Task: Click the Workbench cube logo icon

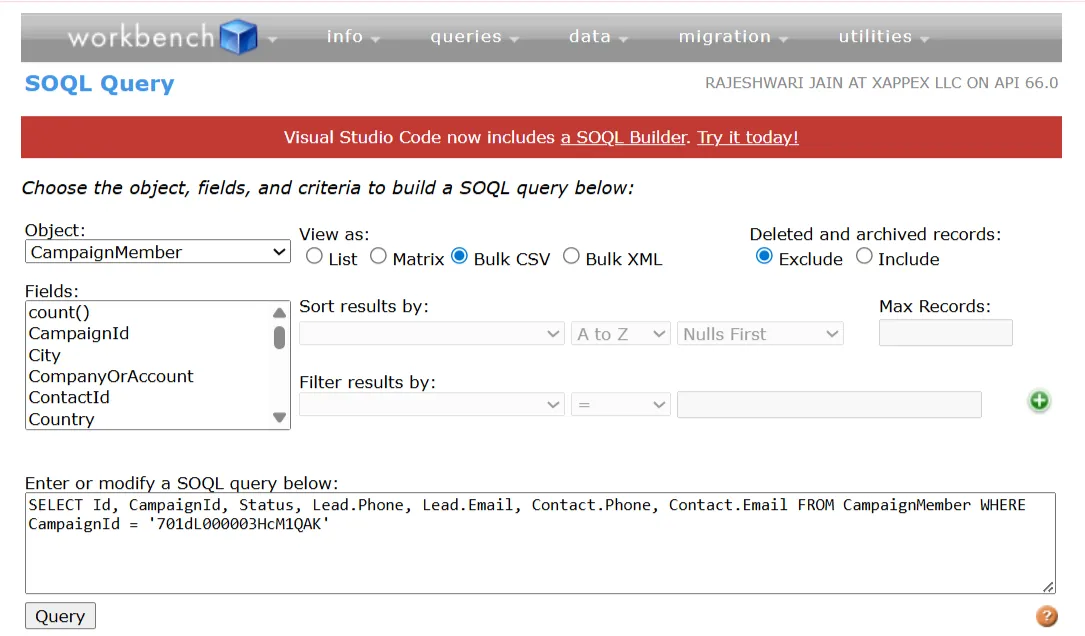Action: pos(239,37)
